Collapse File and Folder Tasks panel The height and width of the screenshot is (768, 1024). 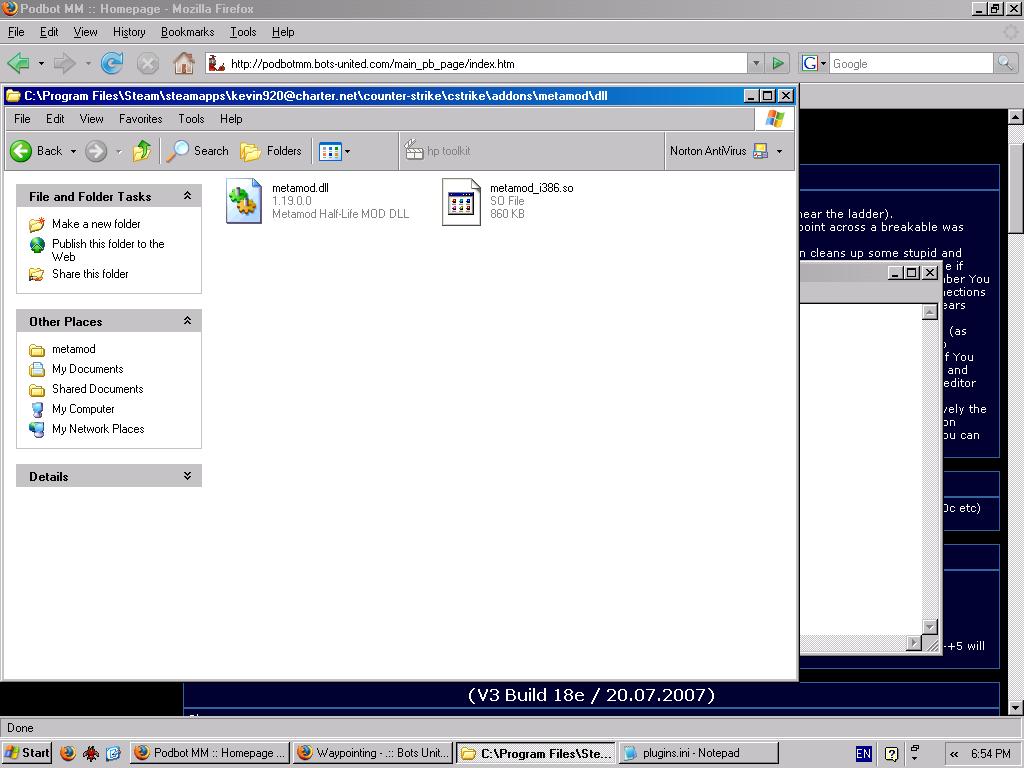coord(187,196)
